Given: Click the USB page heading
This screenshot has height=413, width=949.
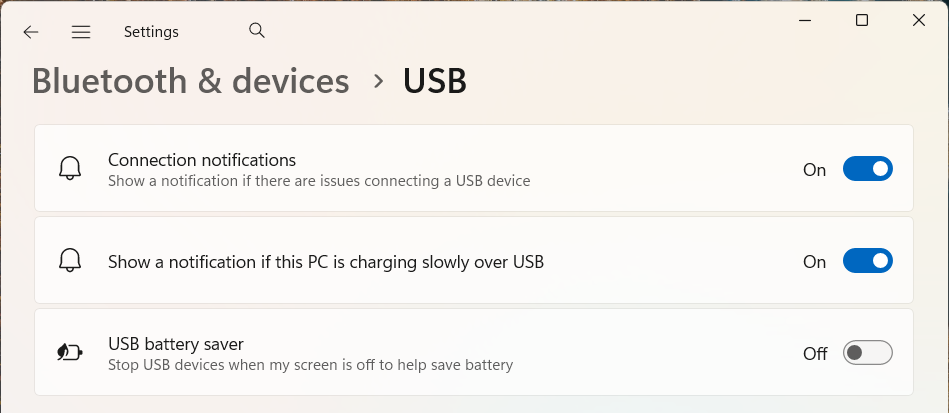Looking at the screenshot, I should coord(435,81).
